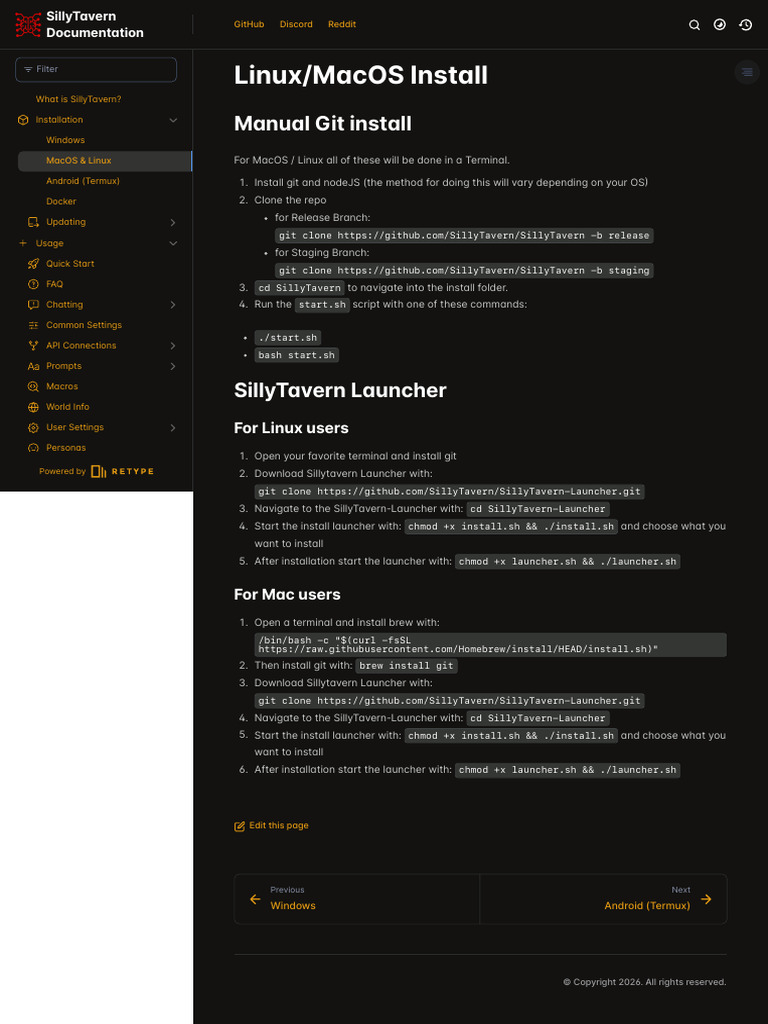
Task: Click the Manual Git install heading
Action: tap(323, 123)
